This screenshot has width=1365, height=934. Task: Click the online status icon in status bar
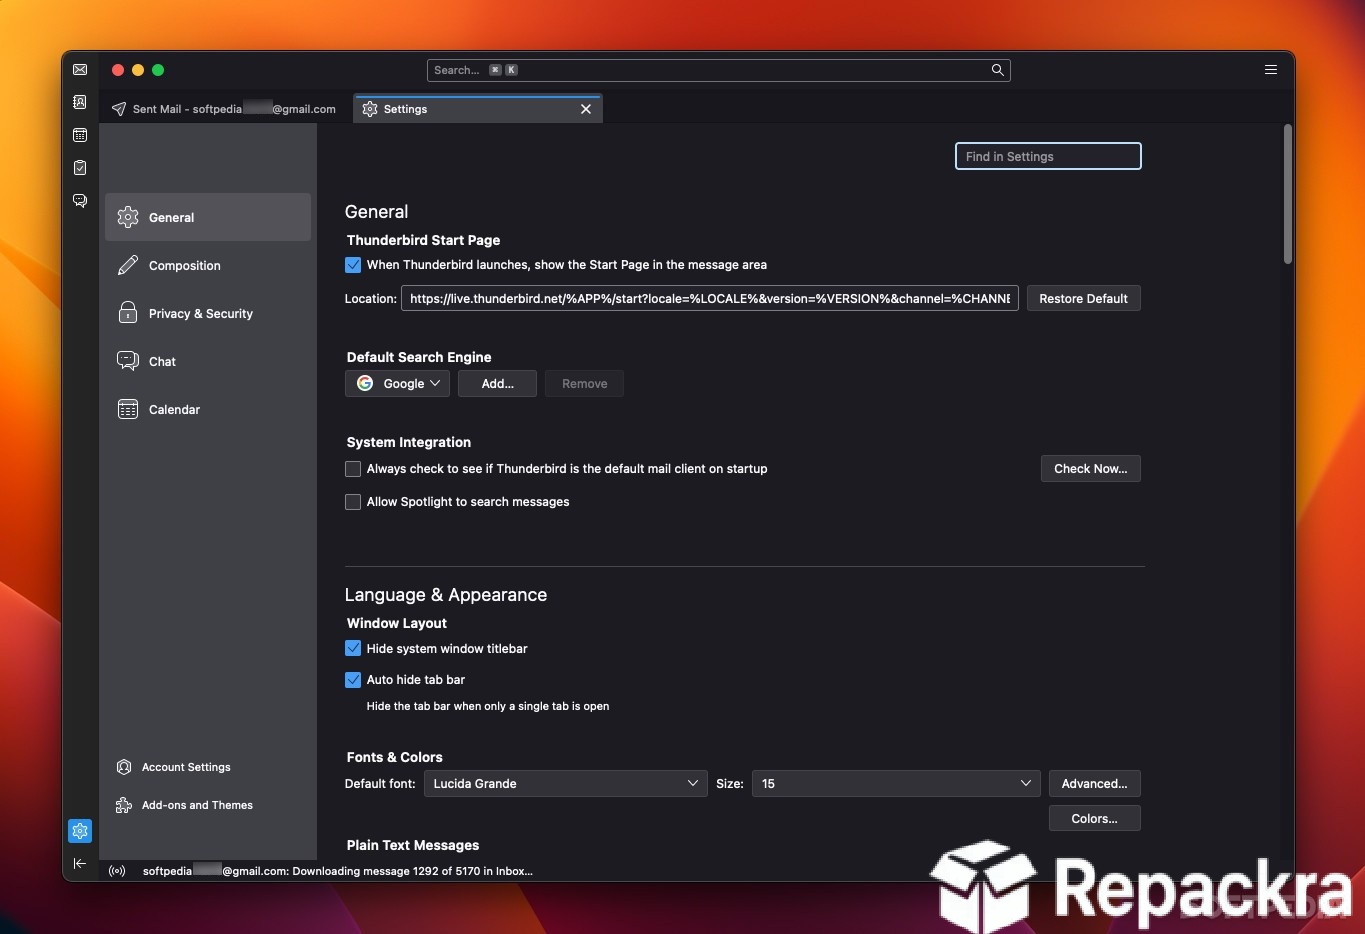coord(117,871)
